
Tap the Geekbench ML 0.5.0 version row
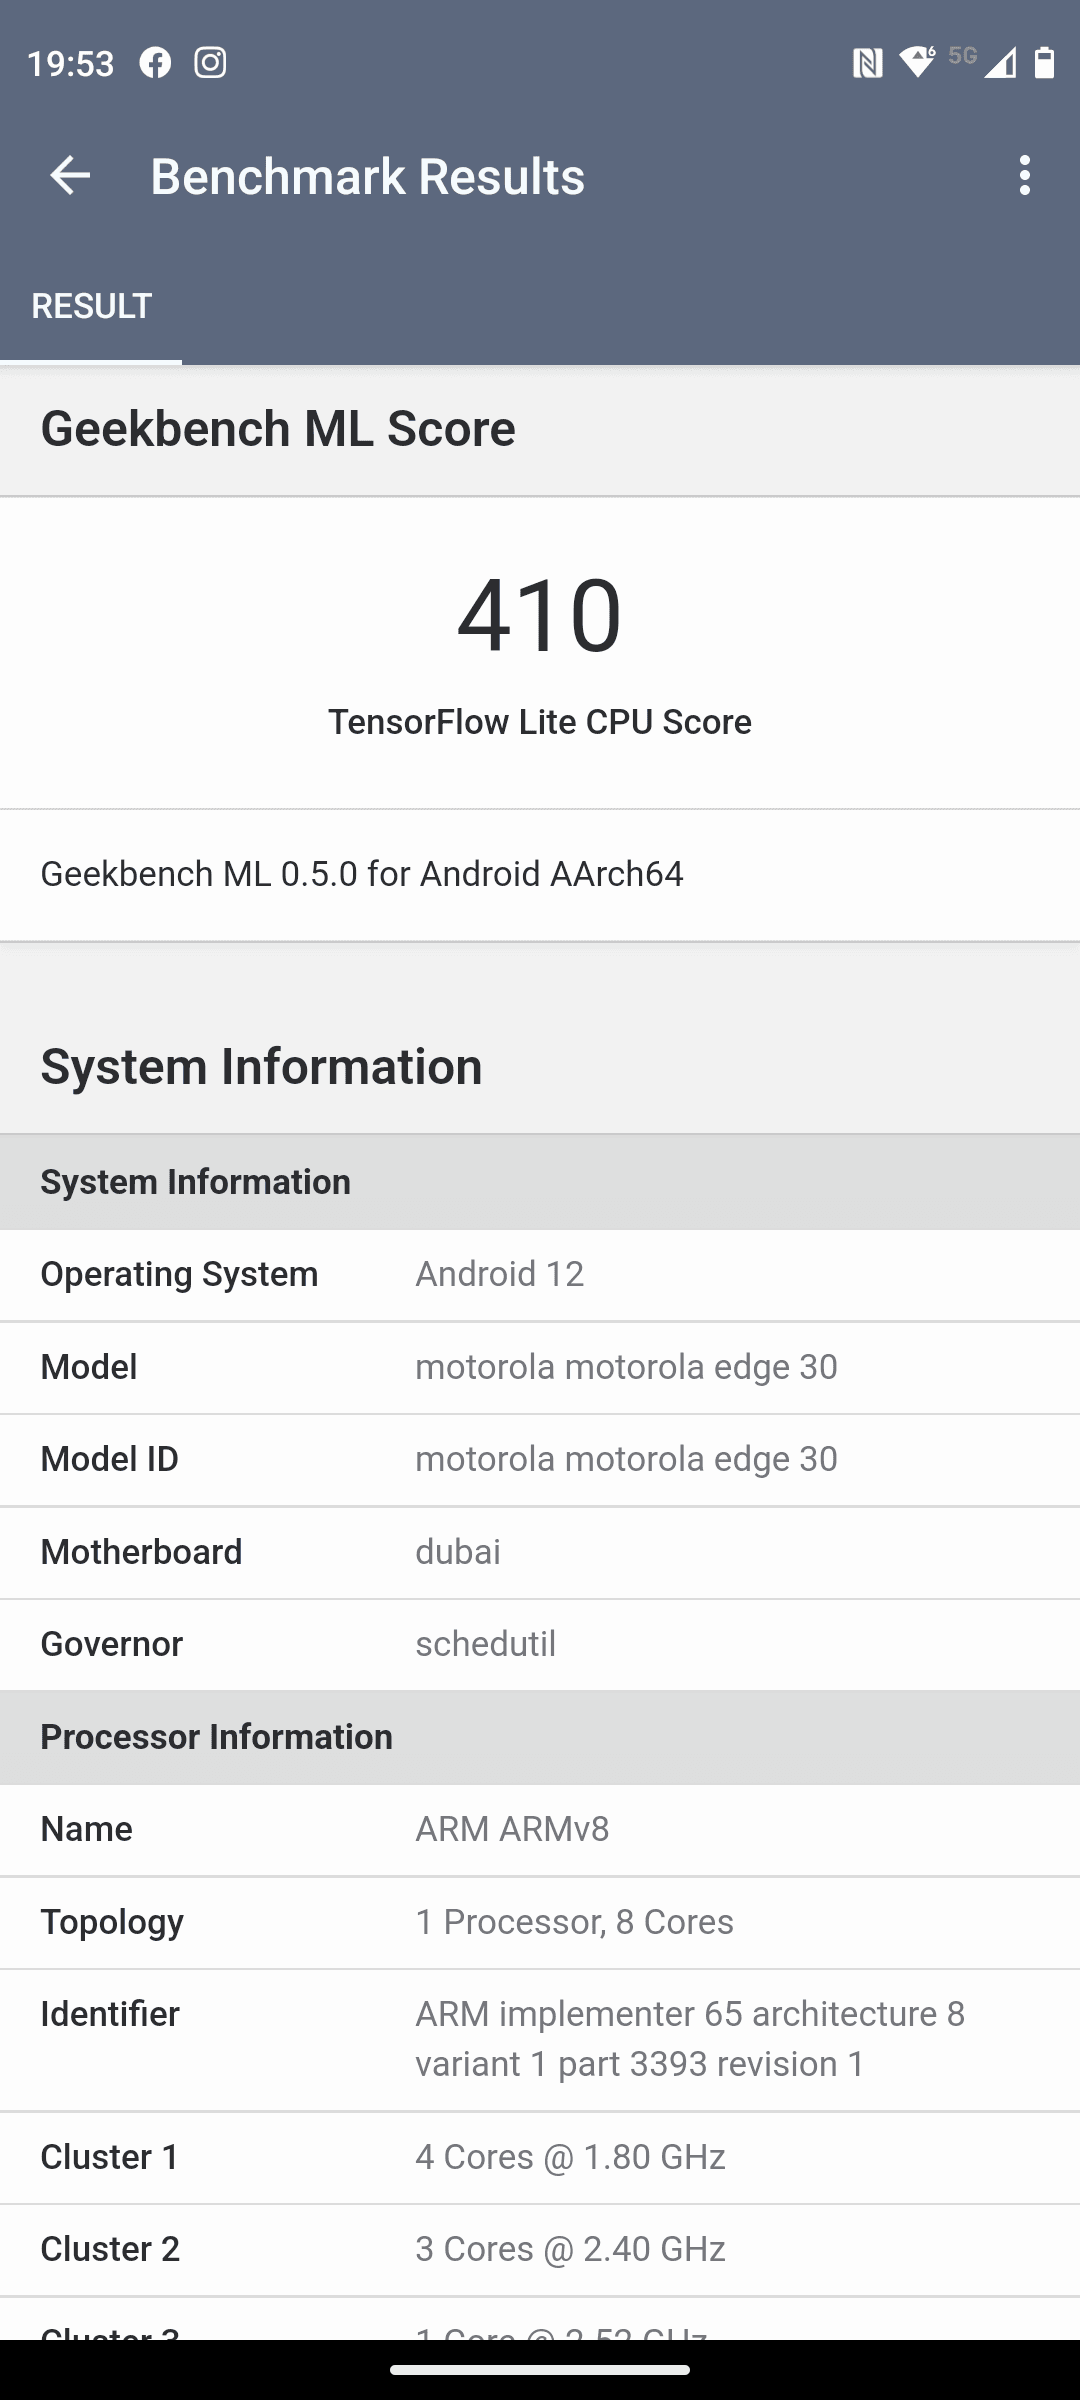540,874
